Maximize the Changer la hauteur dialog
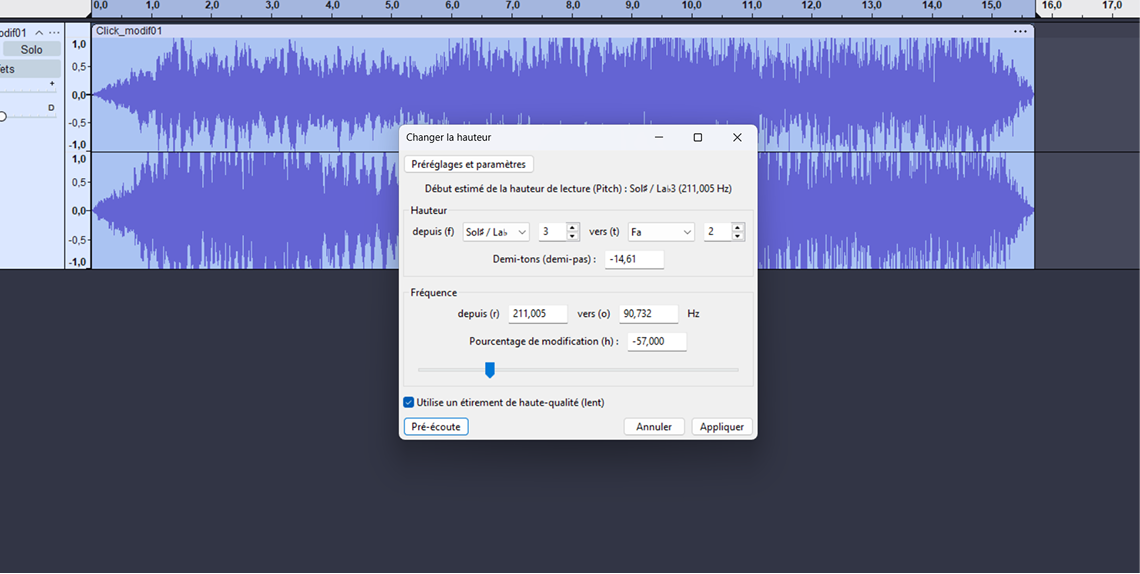The height and width of the screenshot is (574, 1140). [x=698, y=137]
